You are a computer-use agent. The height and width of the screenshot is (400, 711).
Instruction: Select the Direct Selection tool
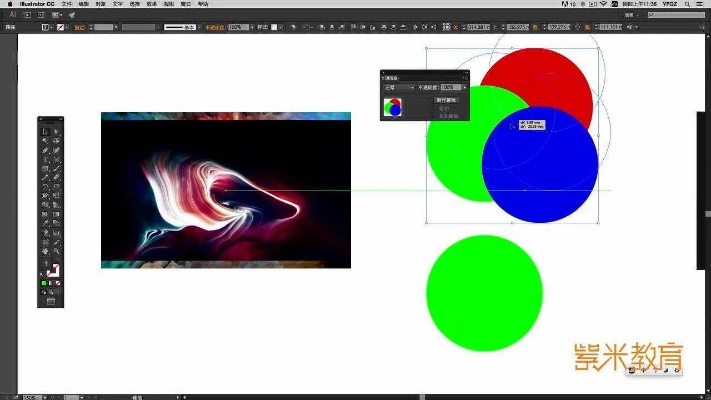[x=57, y=132]
